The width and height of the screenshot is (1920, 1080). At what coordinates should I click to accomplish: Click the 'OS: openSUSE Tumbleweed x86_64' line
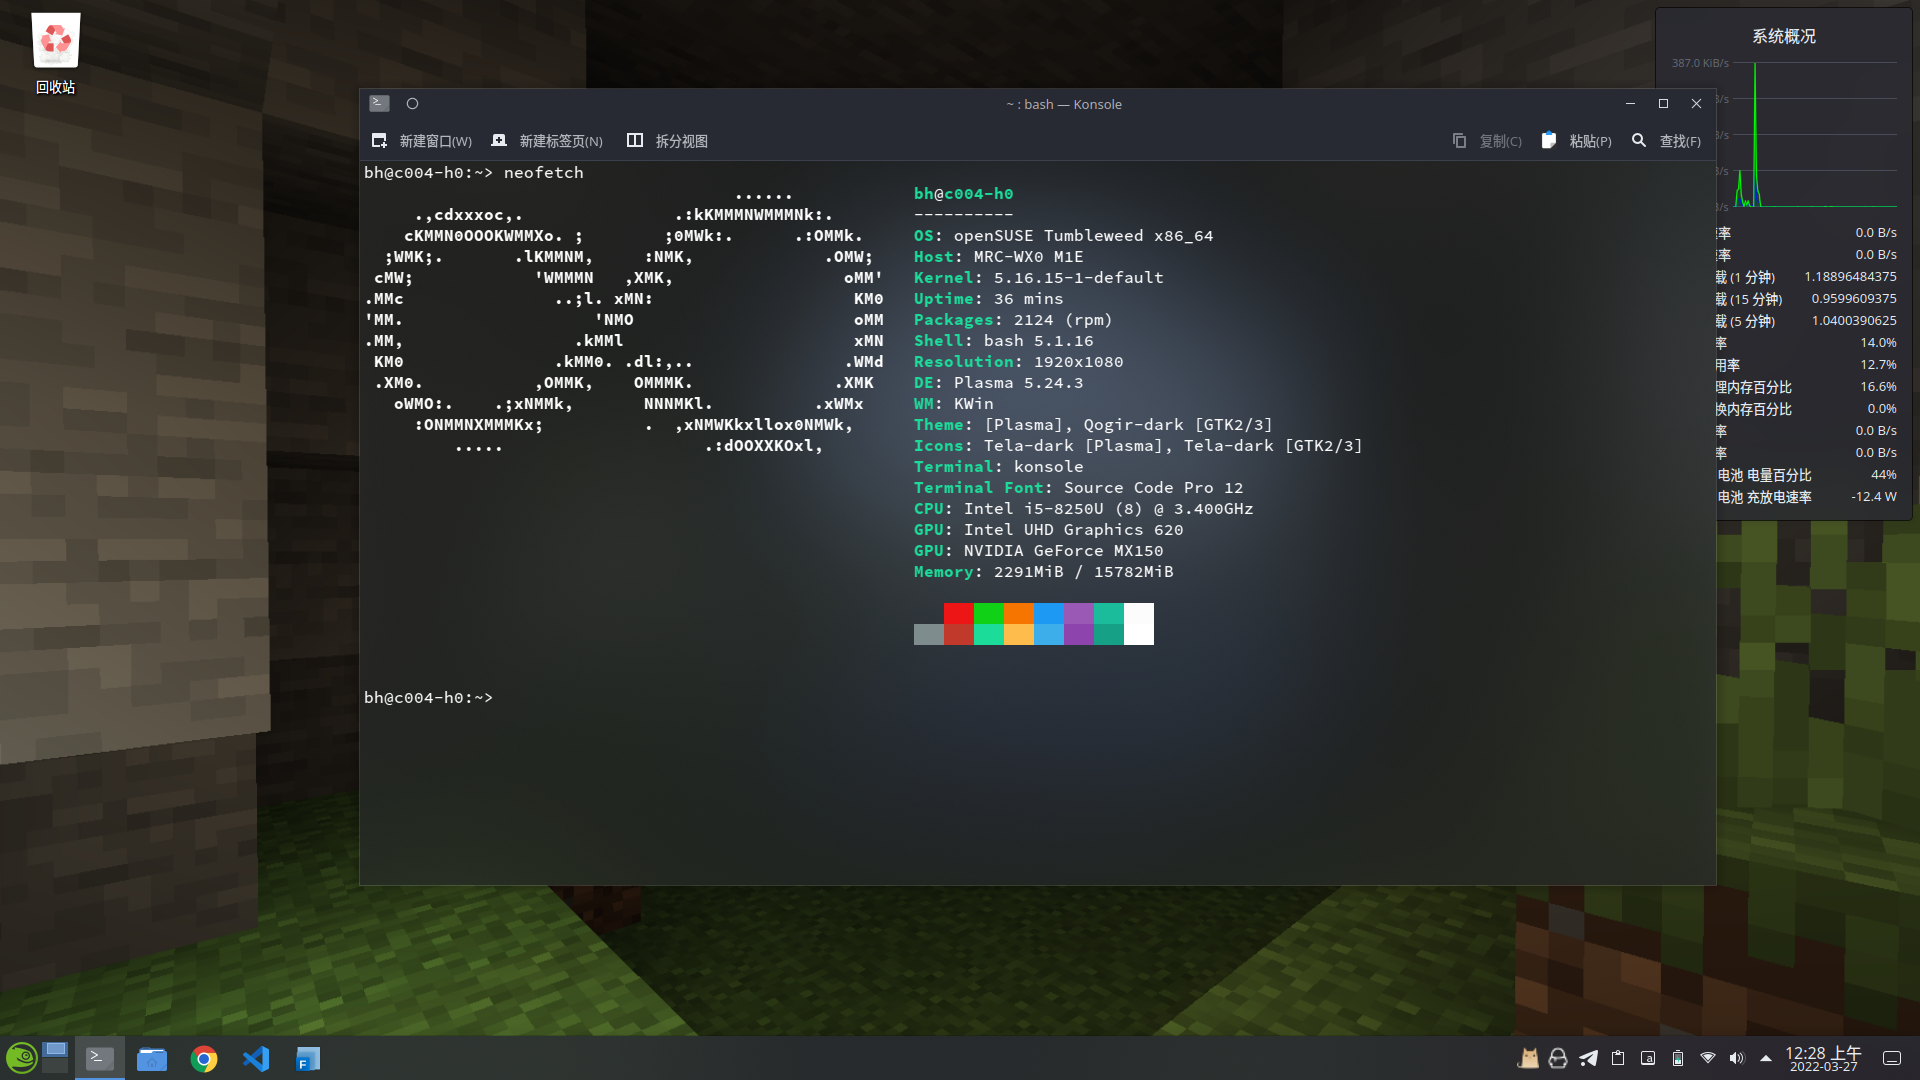click(x=1063, y=236)
